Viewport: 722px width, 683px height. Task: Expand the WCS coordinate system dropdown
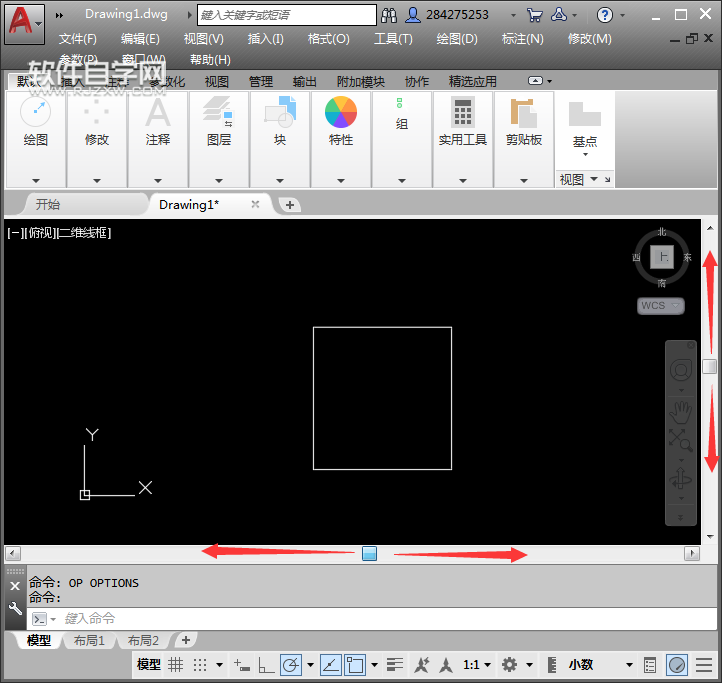coord(661,306)
